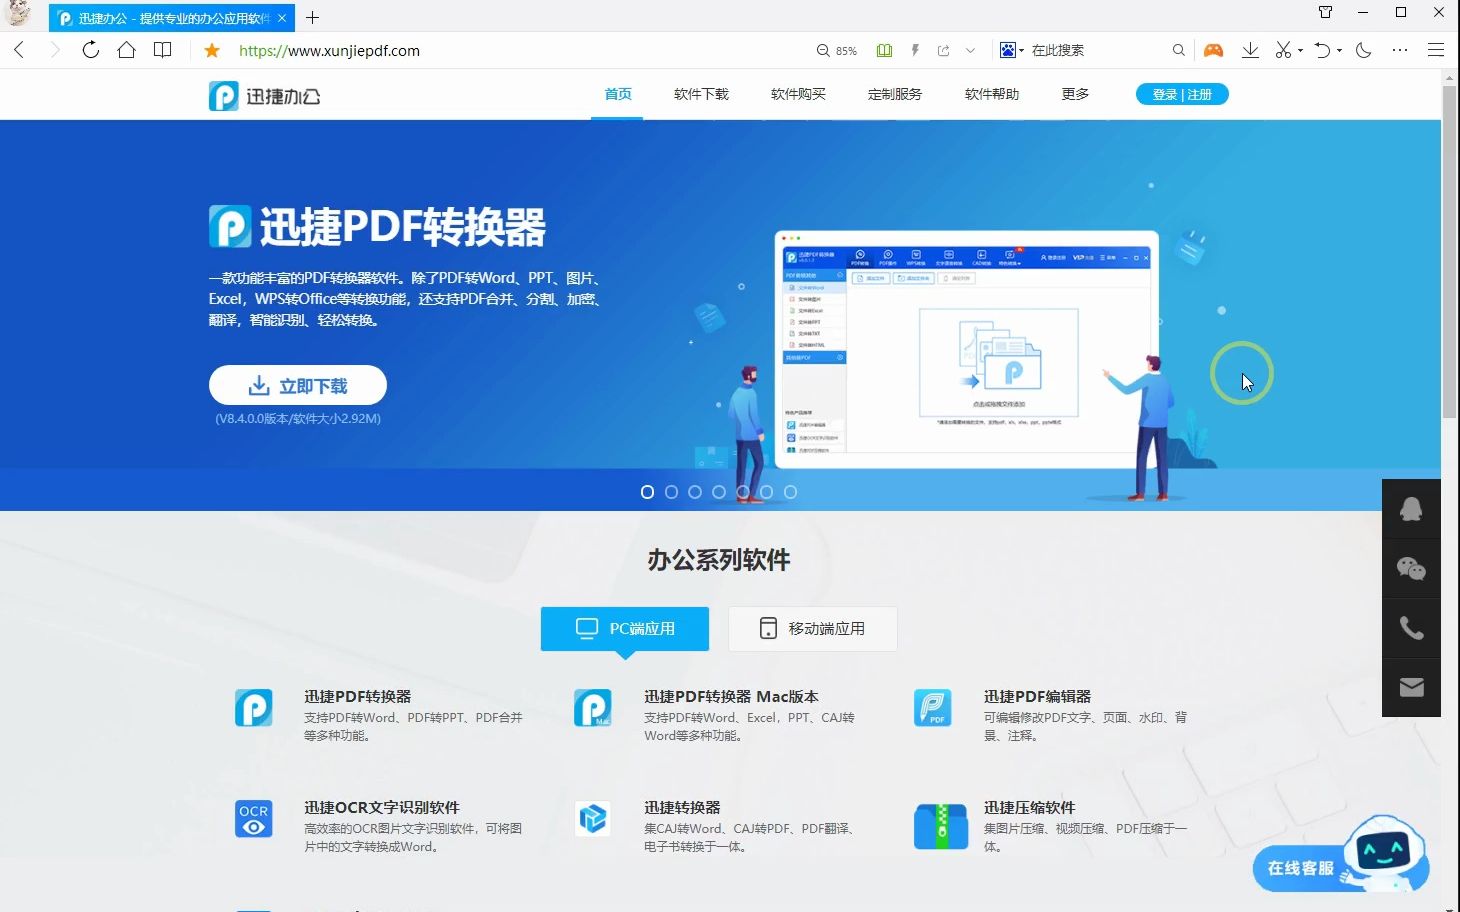Close the 迅捷办公 browser tab
This screenshot has height=912, width=1460.
click(282, 18)
